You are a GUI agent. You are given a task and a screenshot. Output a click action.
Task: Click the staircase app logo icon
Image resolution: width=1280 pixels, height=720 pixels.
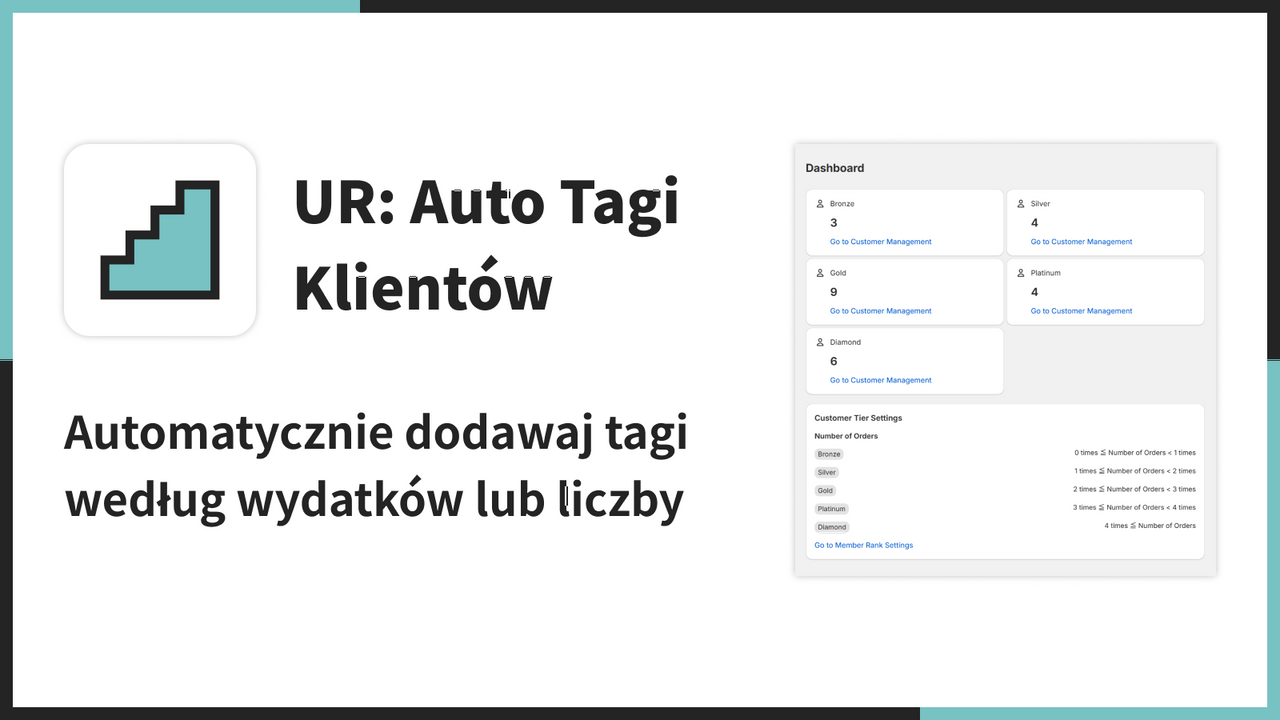pos(160,240)
